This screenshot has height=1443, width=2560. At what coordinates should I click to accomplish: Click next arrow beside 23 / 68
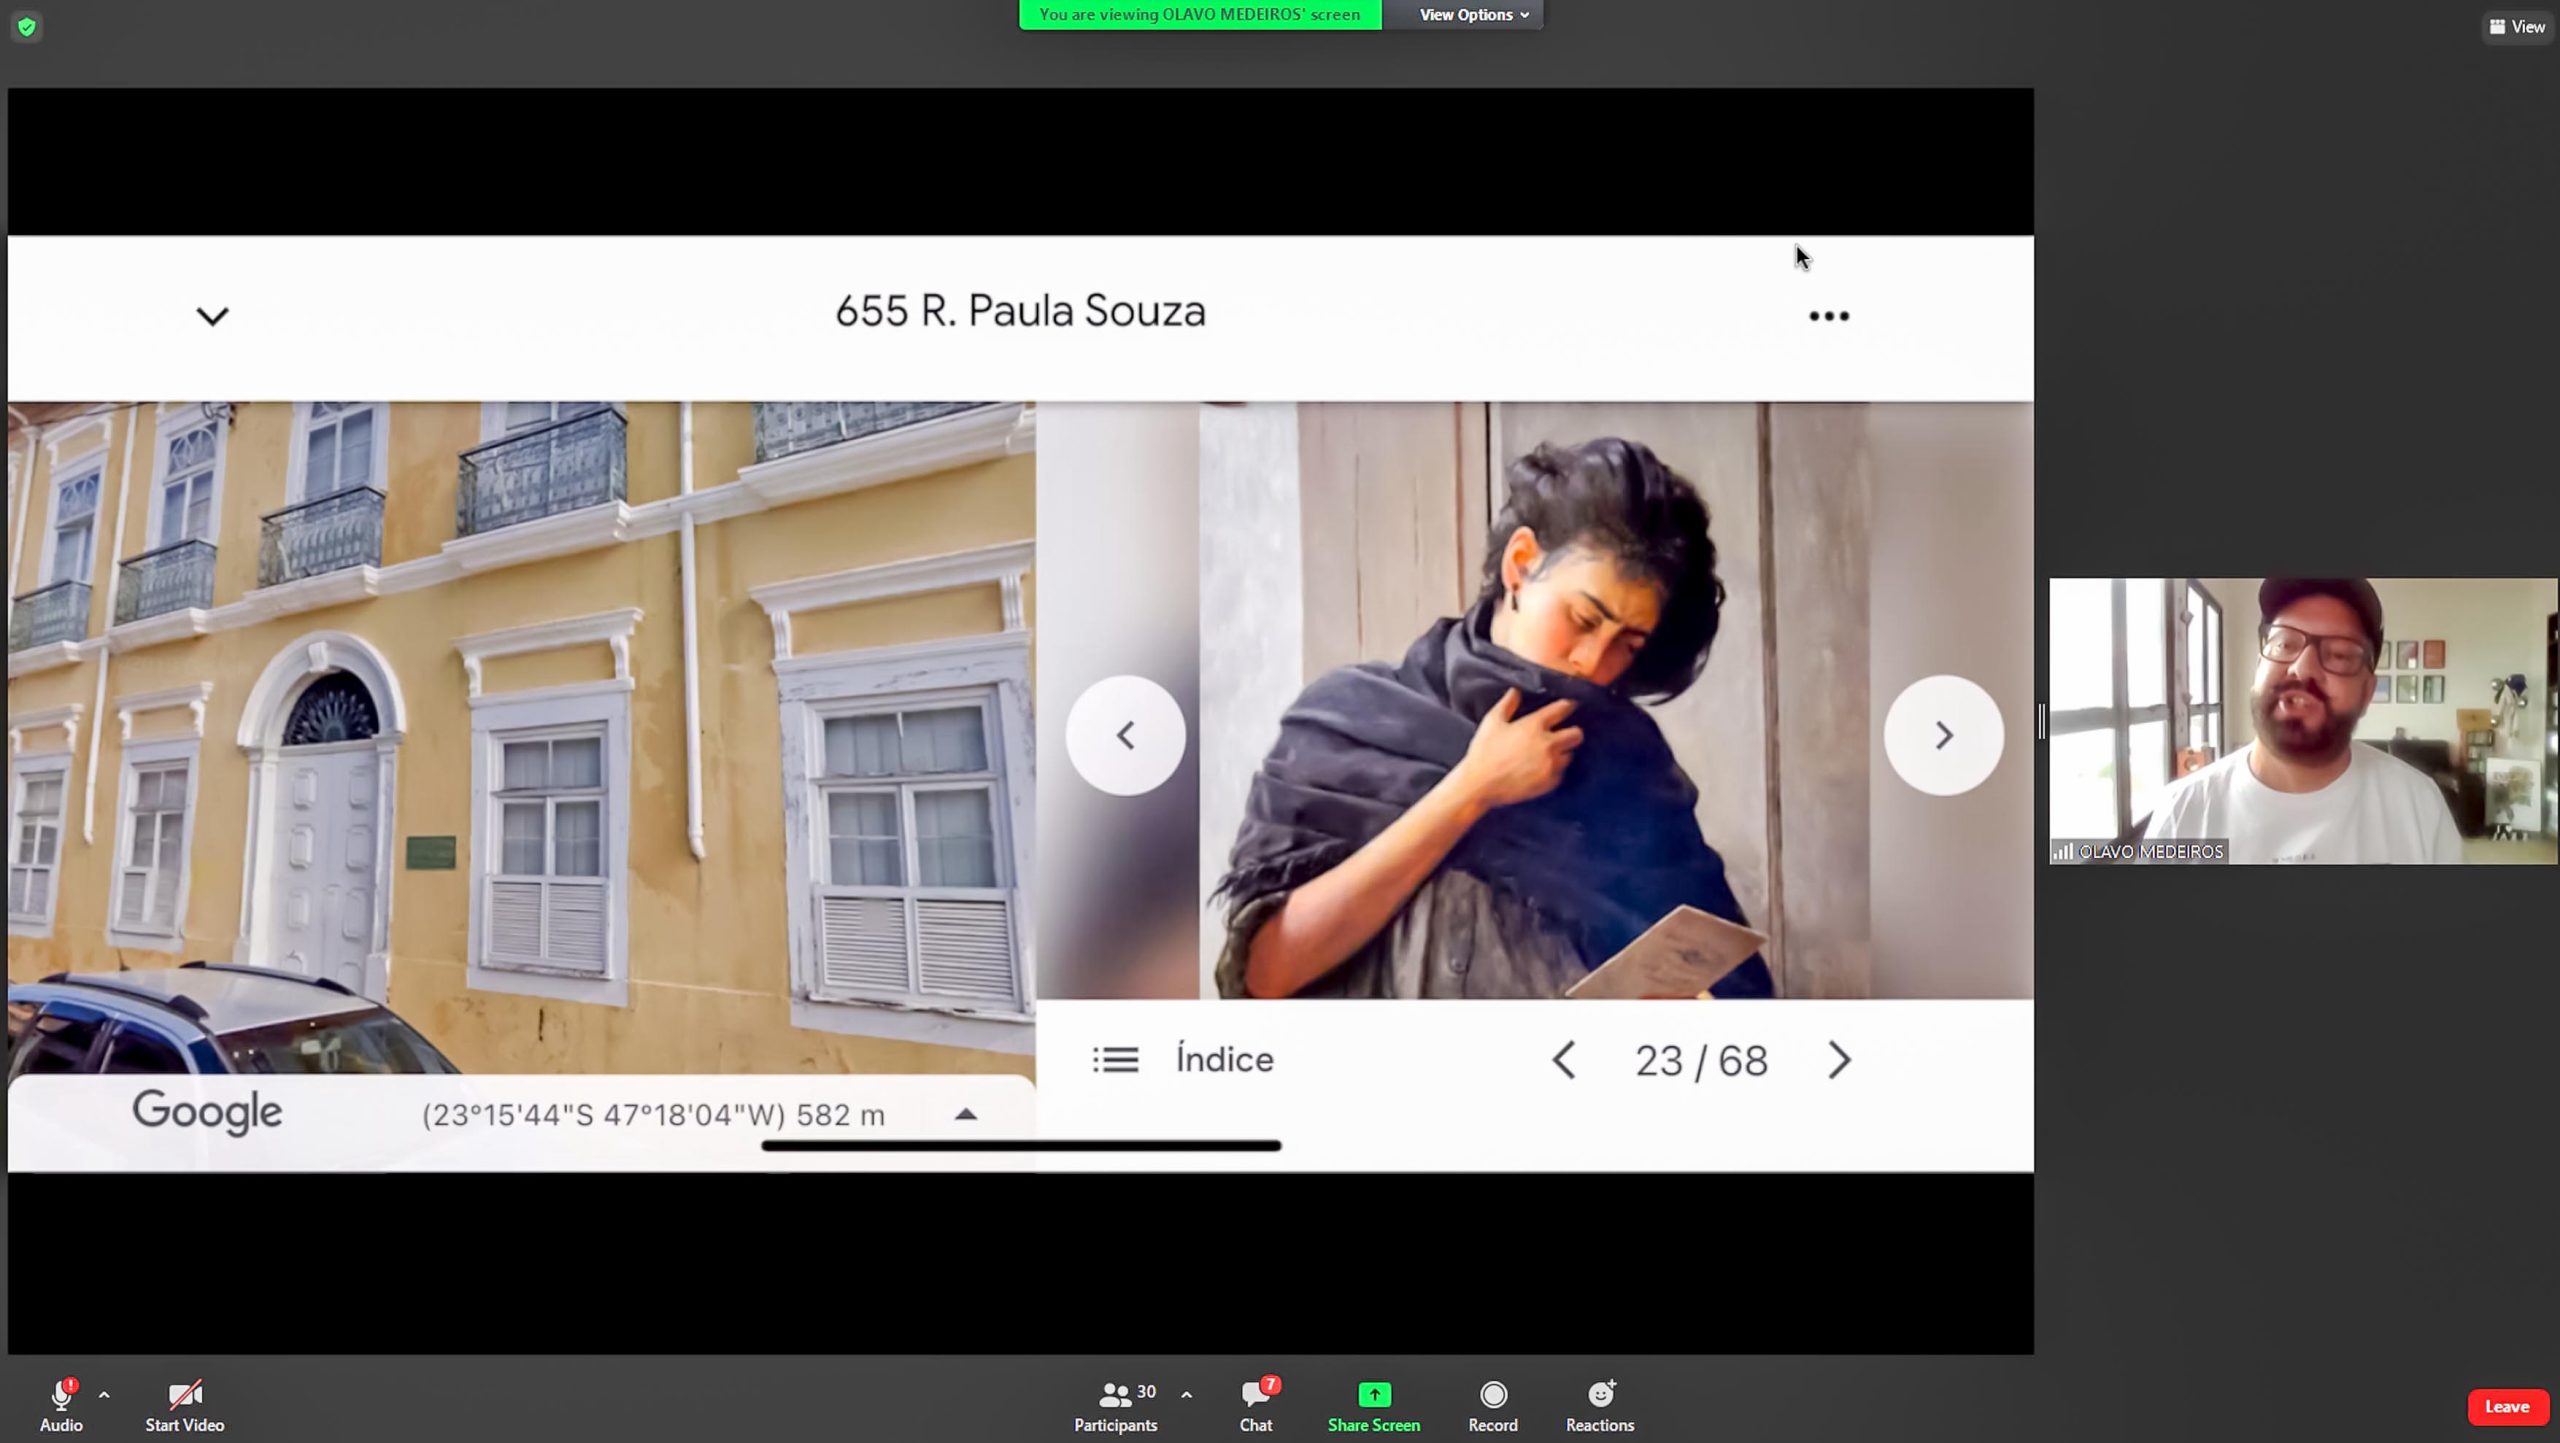[1838, 1060]
